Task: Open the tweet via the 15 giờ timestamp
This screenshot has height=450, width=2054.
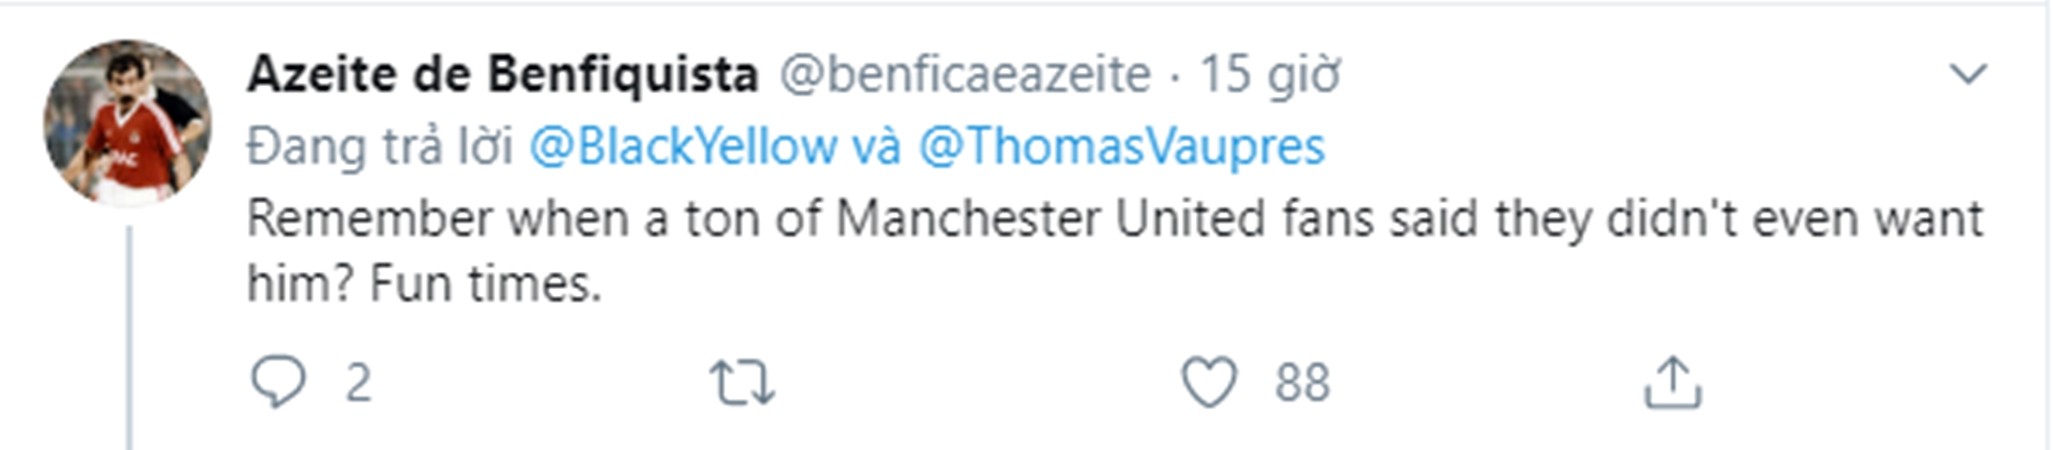Action: (x=1269, y=75)
